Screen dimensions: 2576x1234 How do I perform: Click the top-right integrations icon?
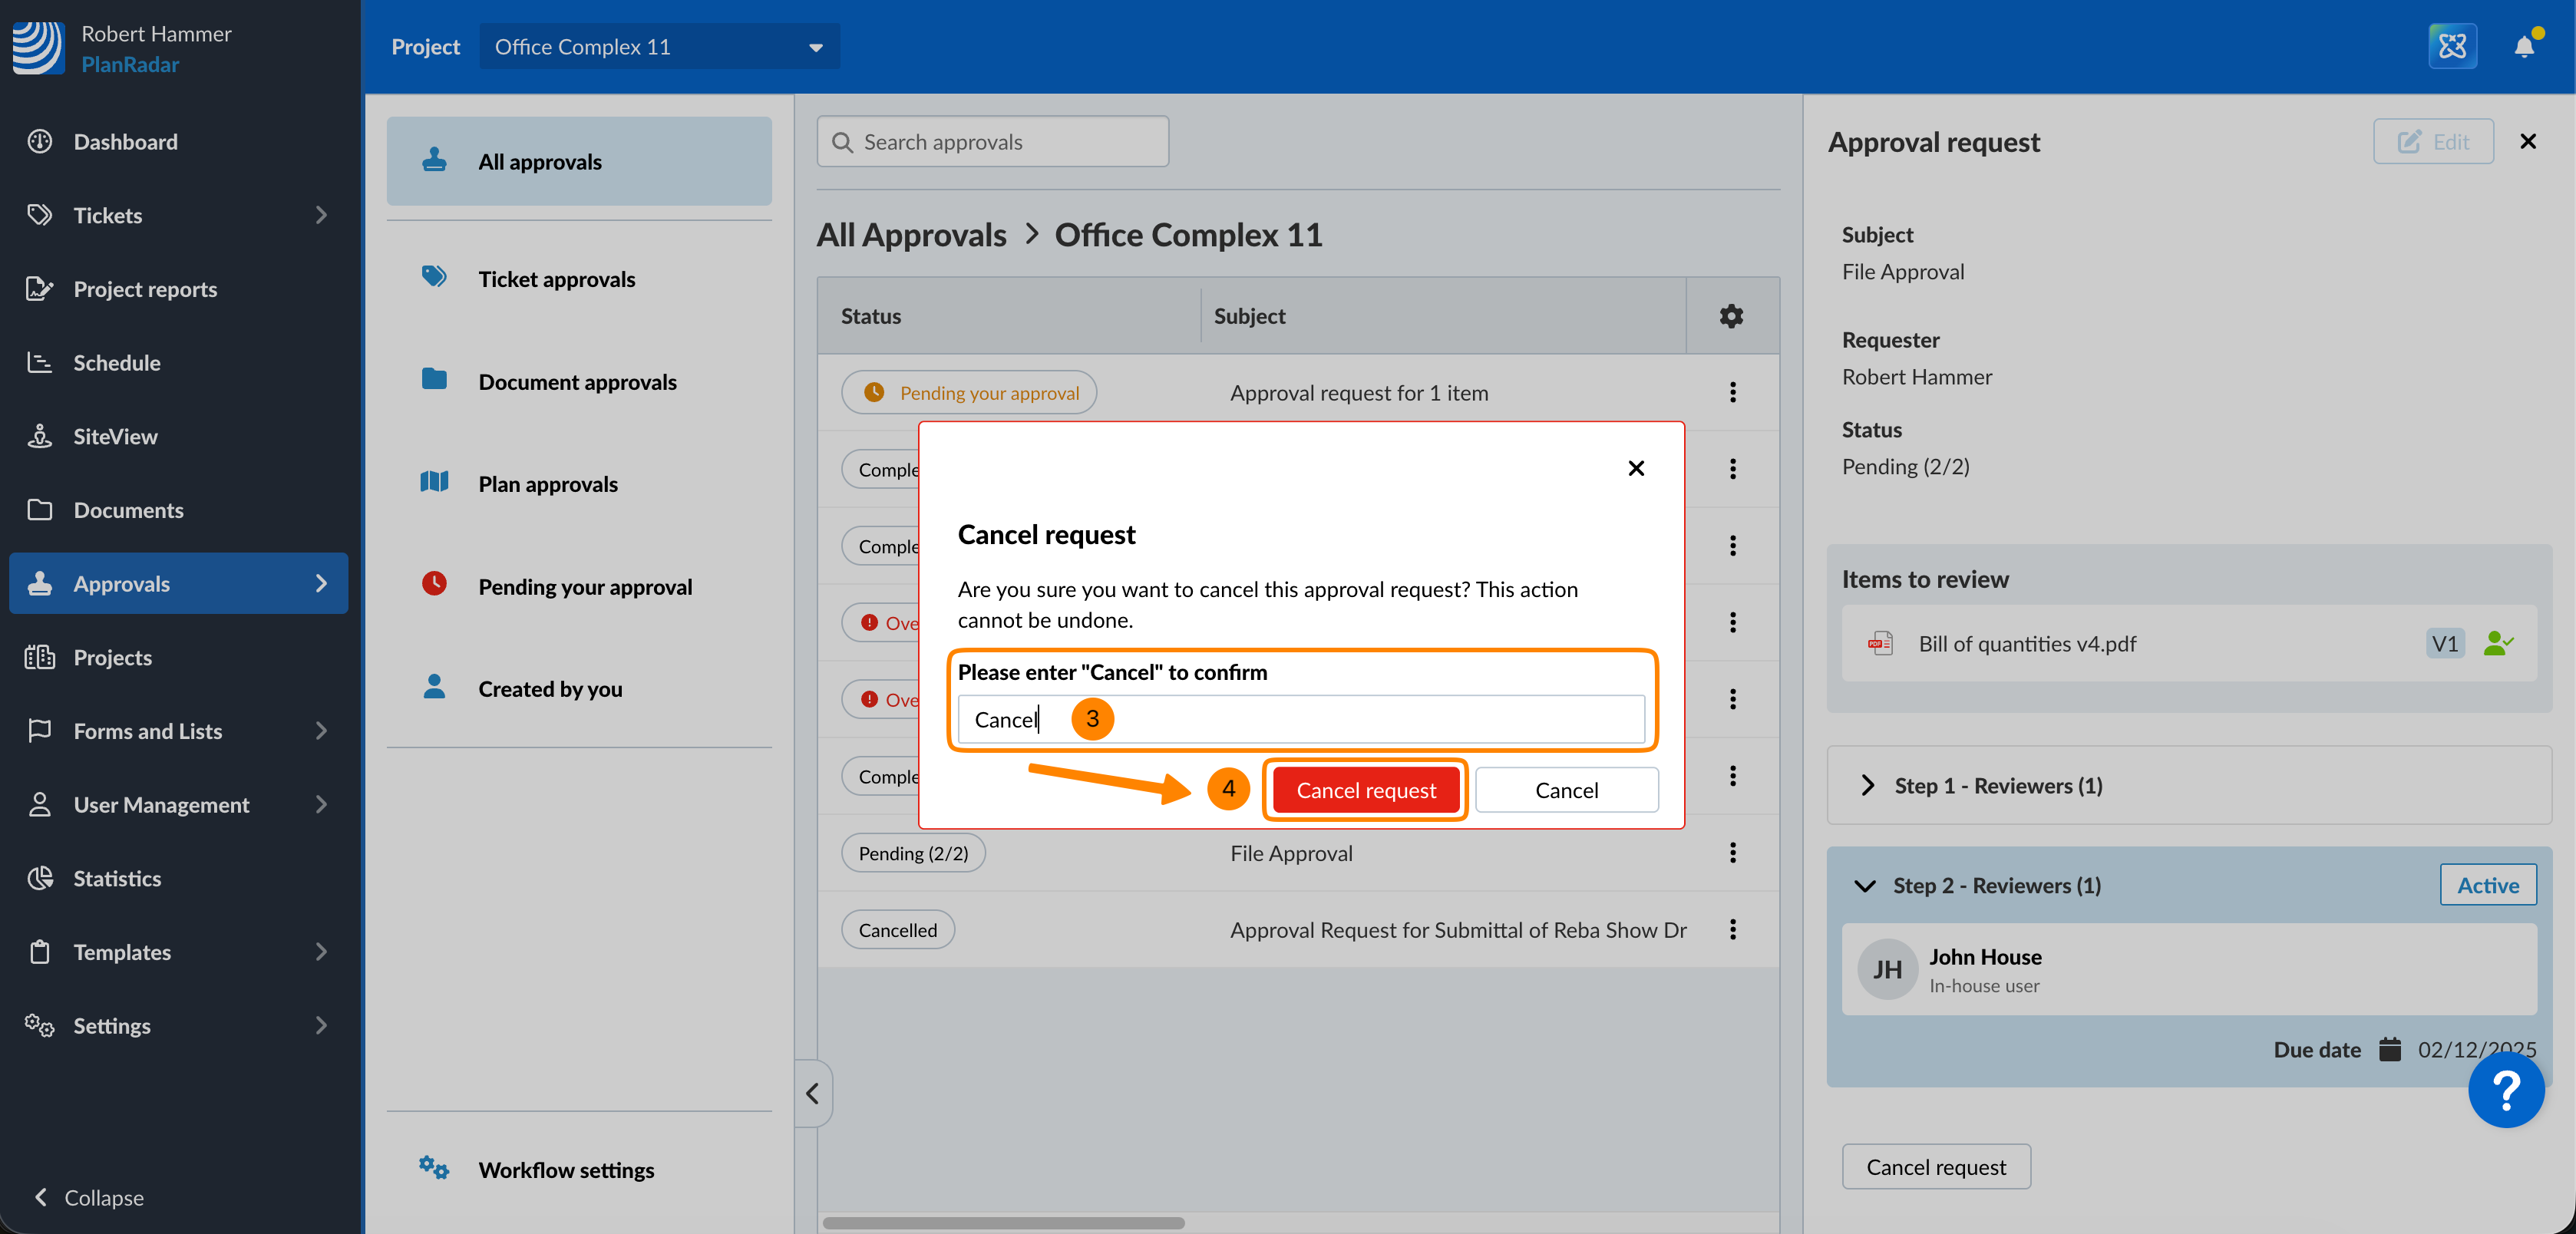(2452, 46)
